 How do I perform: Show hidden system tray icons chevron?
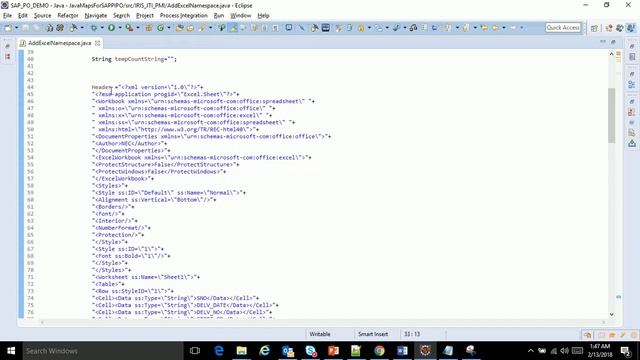(x=530, y=351)
